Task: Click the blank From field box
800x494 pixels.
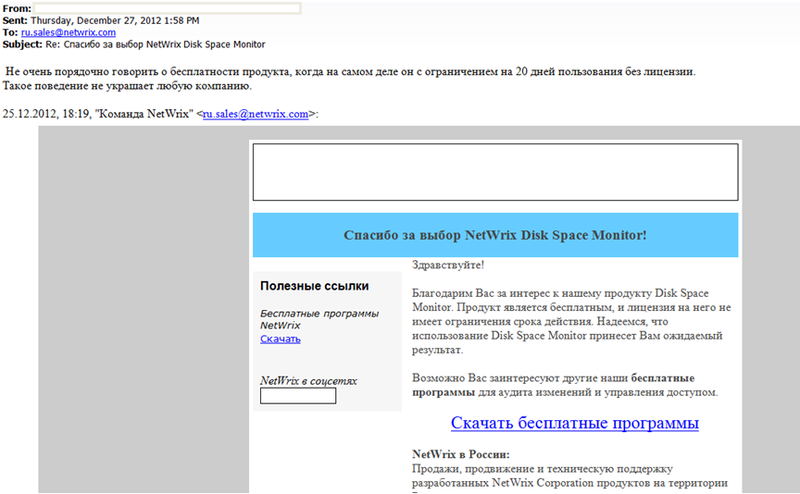Action: 167,8
